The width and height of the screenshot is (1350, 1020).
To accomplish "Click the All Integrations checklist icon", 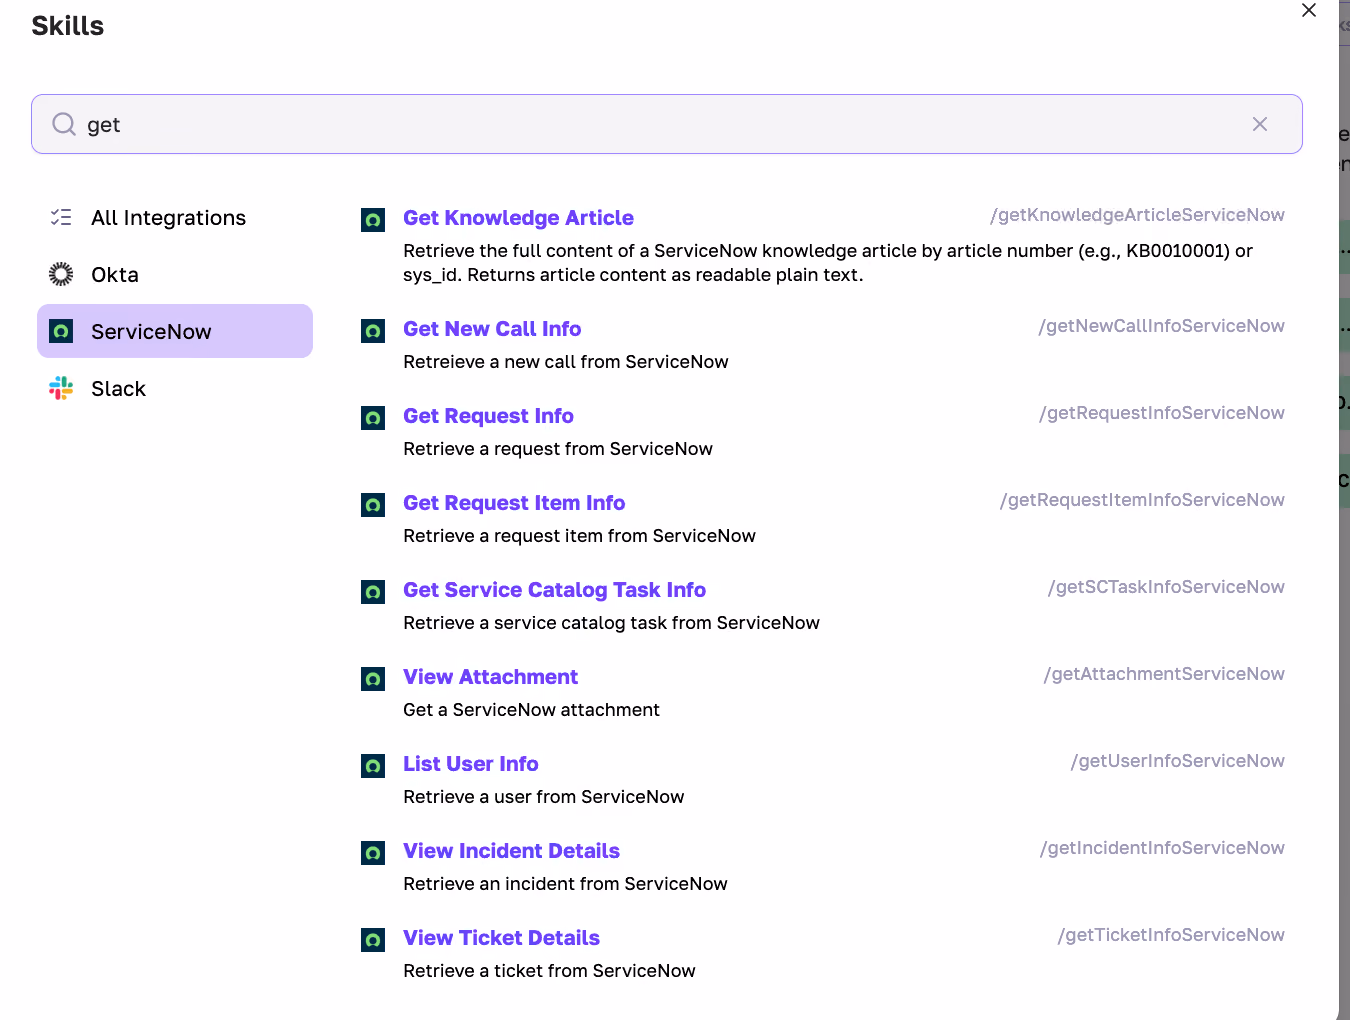I will pos(61,217).
